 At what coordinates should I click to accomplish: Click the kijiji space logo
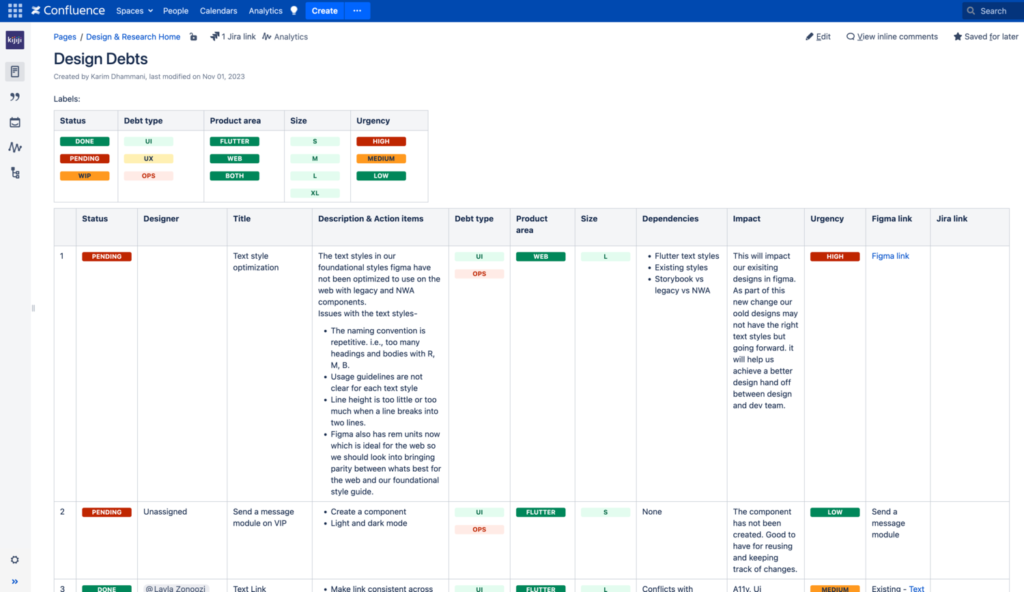15,40
